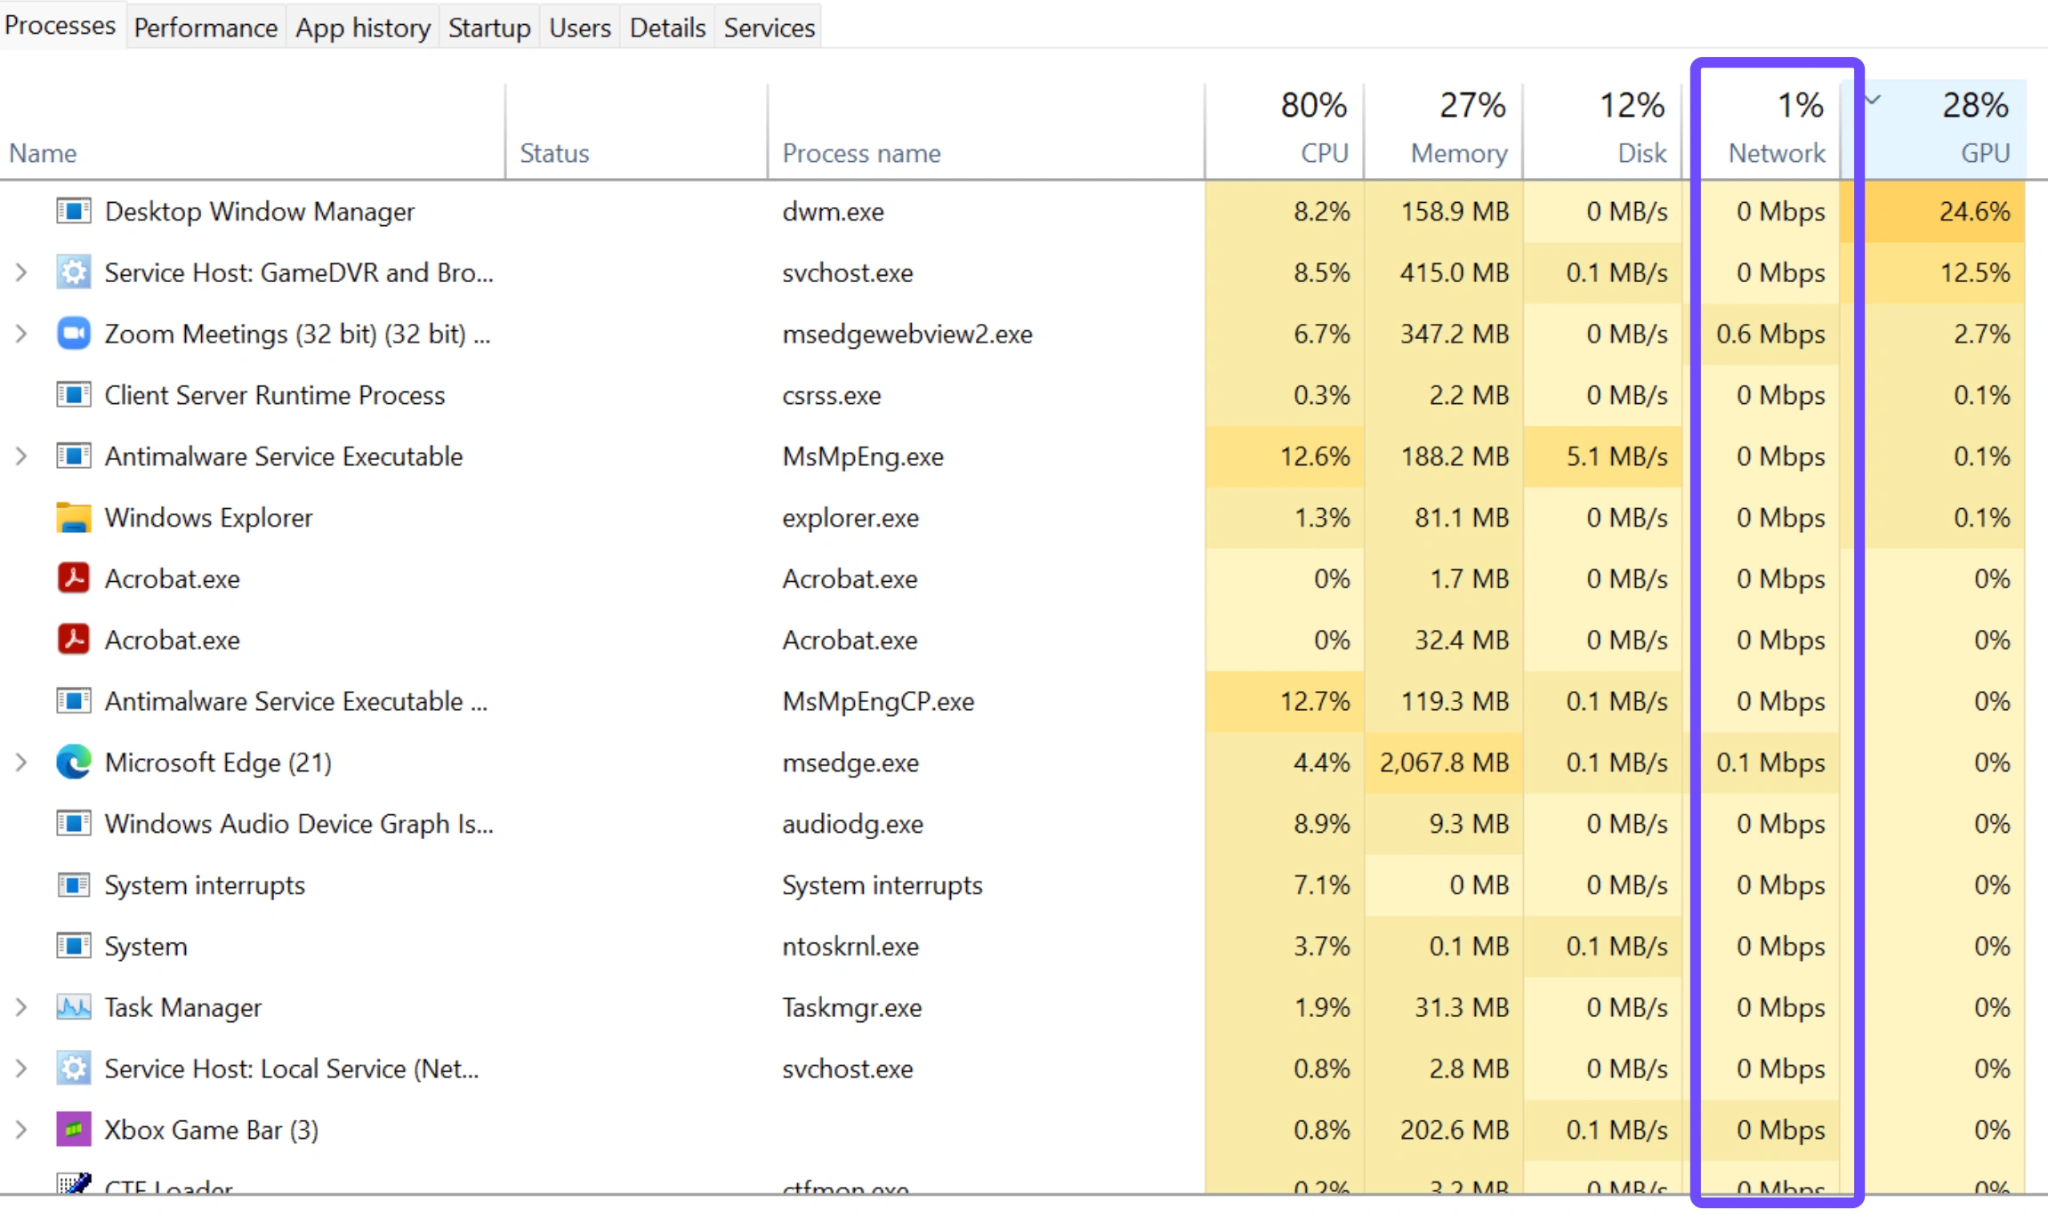Image resolution: width=2048 pixels, height=1215 pixels.
Task: Click the "24.6%" GPU value
Action: click(x=1974, y=211)
